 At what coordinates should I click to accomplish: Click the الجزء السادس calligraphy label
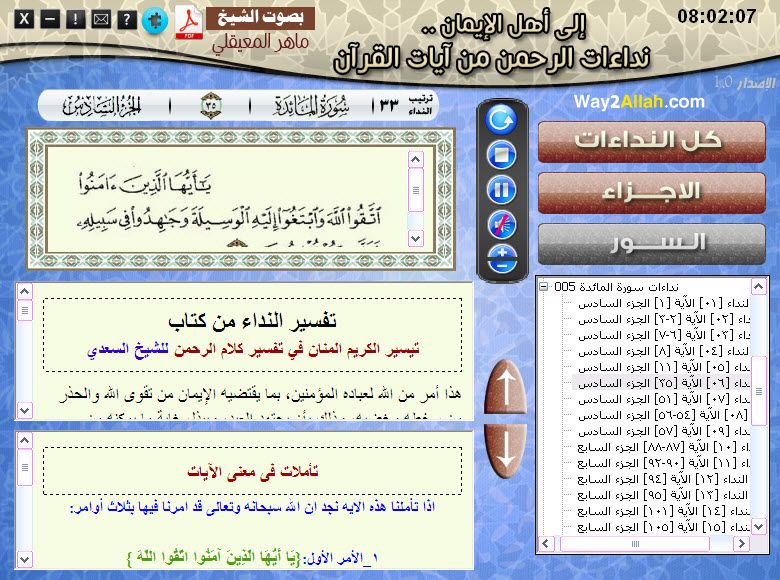point(101,105)
